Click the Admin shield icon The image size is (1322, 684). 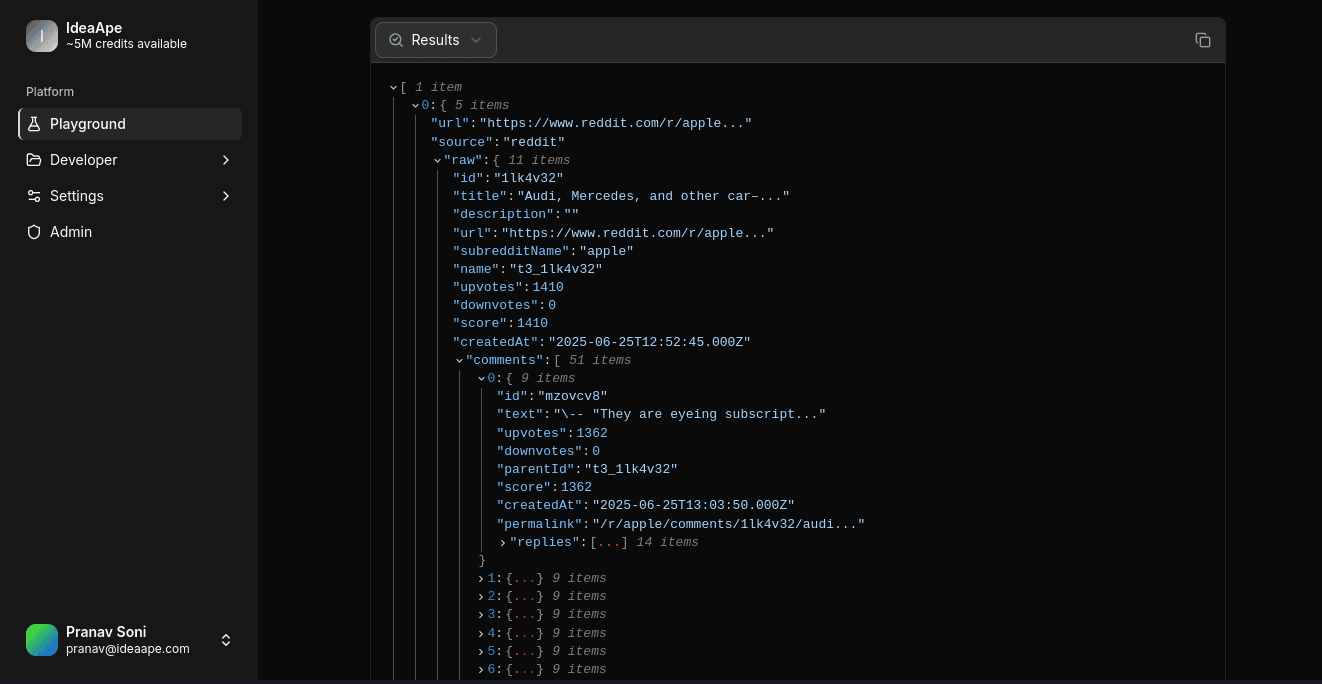point(34,232)
